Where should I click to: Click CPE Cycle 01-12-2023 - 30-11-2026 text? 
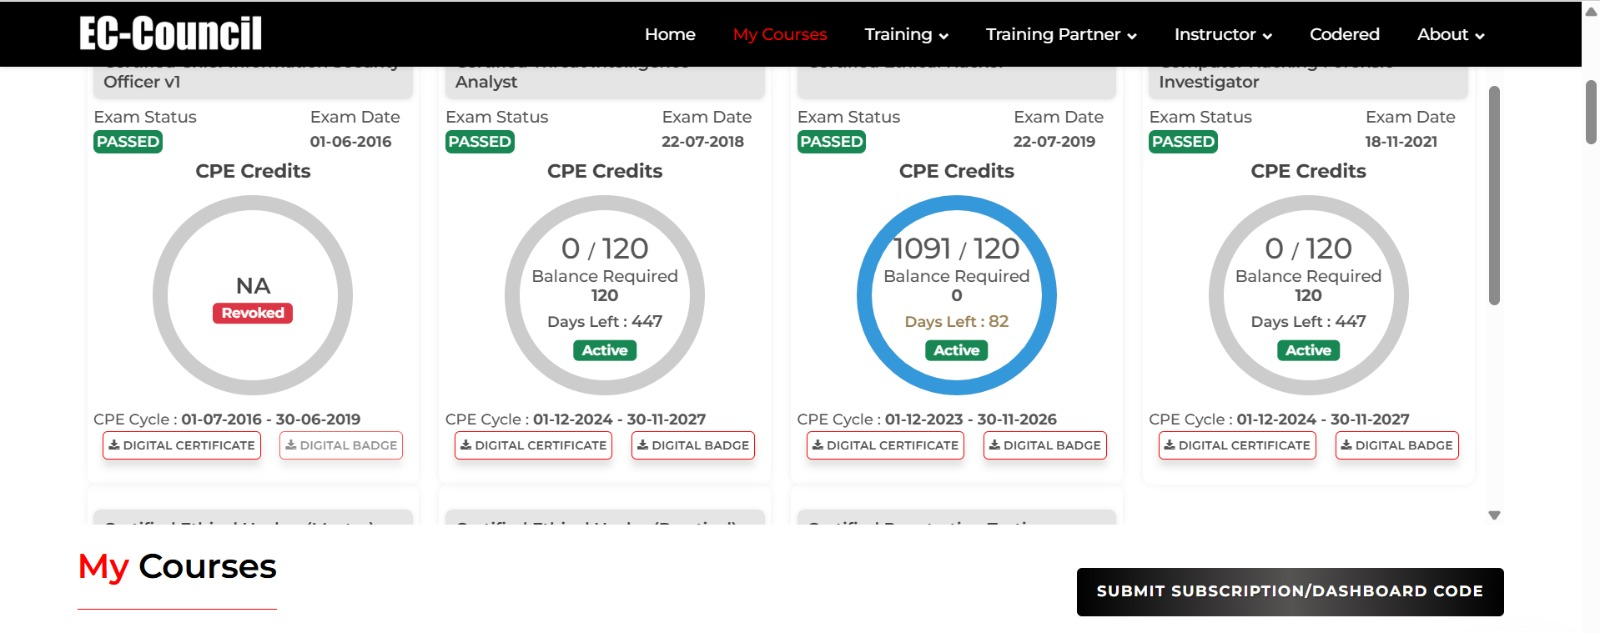point(927,419)
